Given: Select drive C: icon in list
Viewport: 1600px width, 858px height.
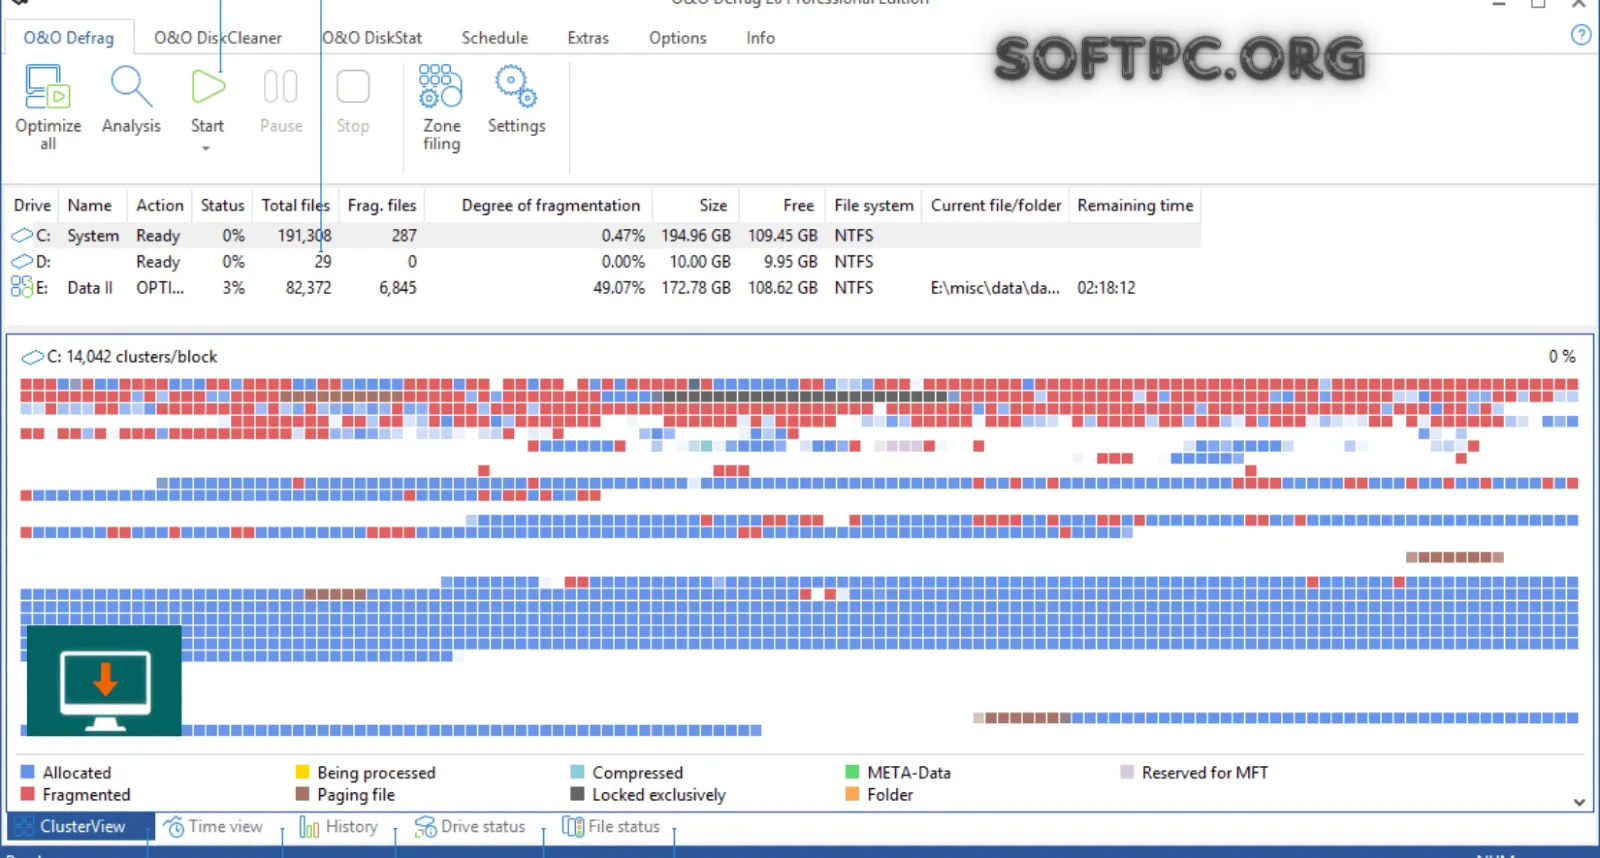Looking at the screenshot, I should (22, 236).
